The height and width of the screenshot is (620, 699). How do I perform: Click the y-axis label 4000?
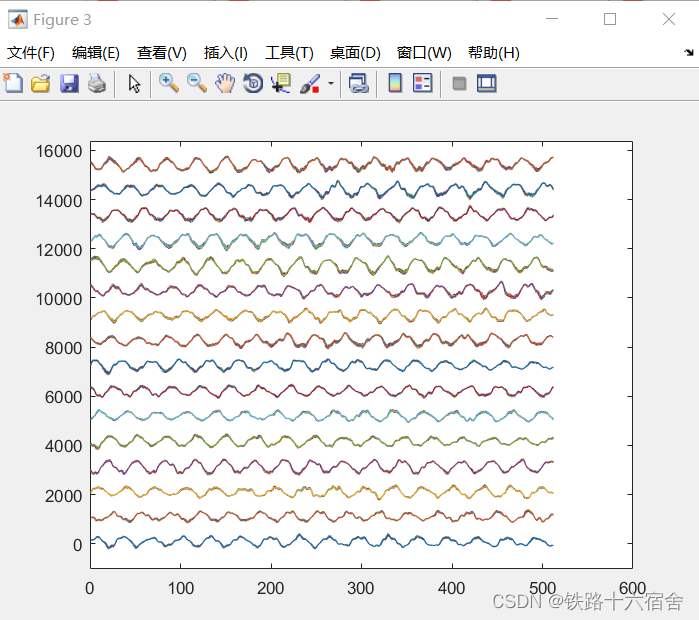(x=63, y=446)
